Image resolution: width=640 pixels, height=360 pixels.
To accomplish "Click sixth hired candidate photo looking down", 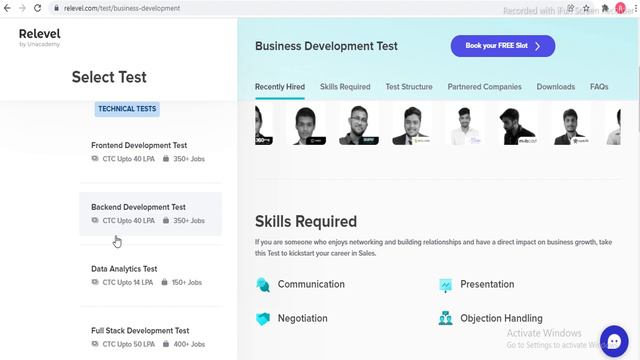I will pos(518,125).
